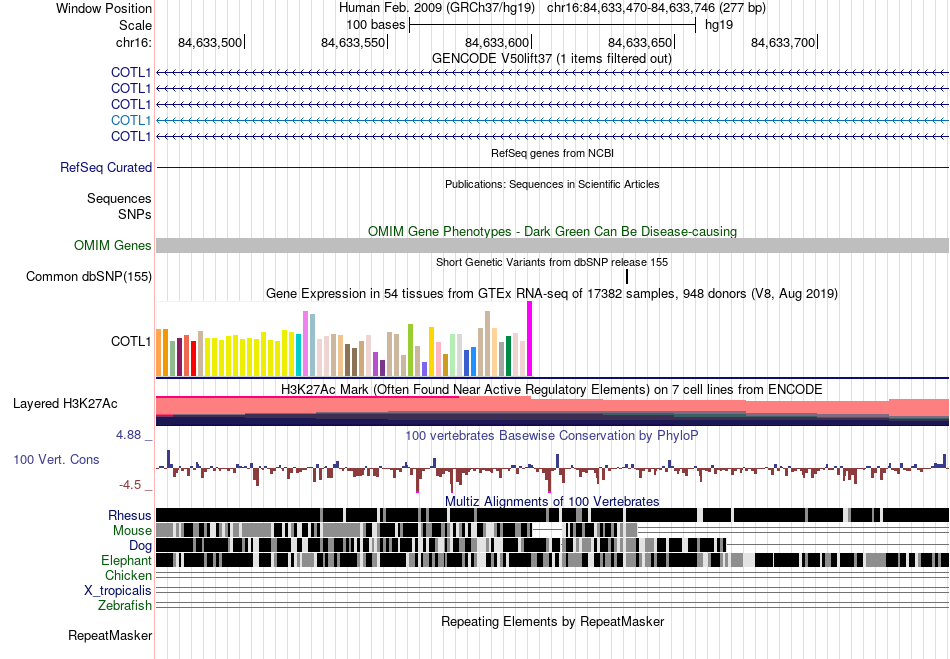
Task: Select the GENCODE V50lift37 track title
Action: pyautogui.click(x=552, y=59)
